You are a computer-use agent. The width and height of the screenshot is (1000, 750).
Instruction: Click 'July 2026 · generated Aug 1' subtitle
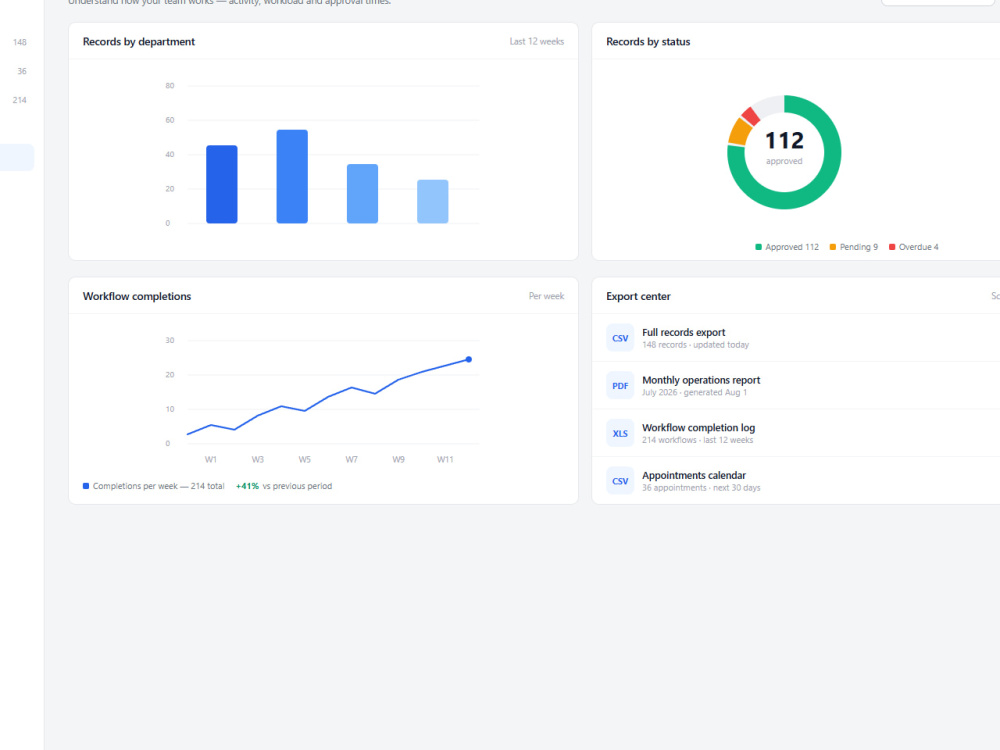click(x=695, y=392)
